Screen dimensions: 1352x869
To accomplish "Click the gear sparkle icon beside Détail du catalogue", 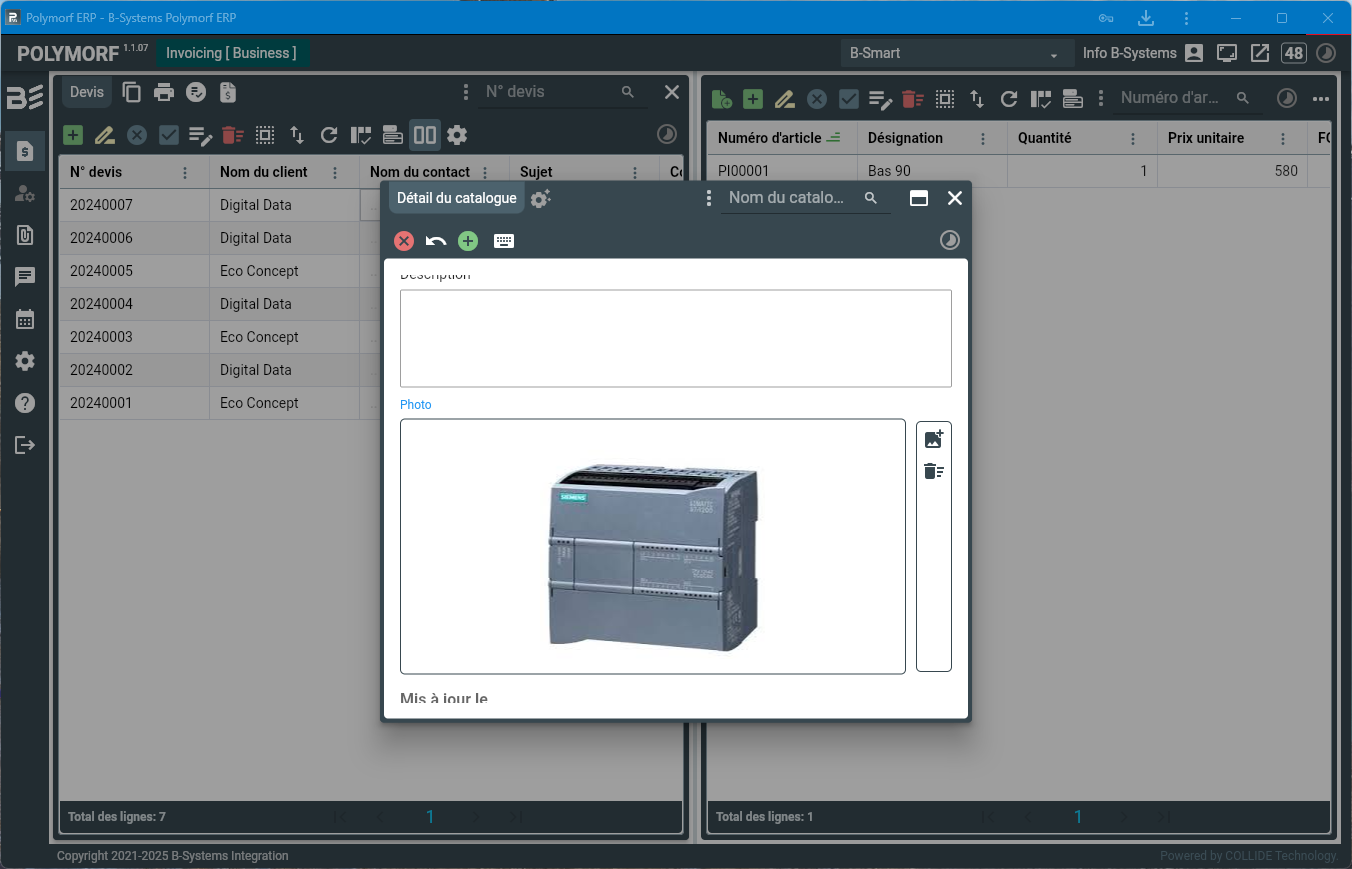I will click(x=540, y=199).
